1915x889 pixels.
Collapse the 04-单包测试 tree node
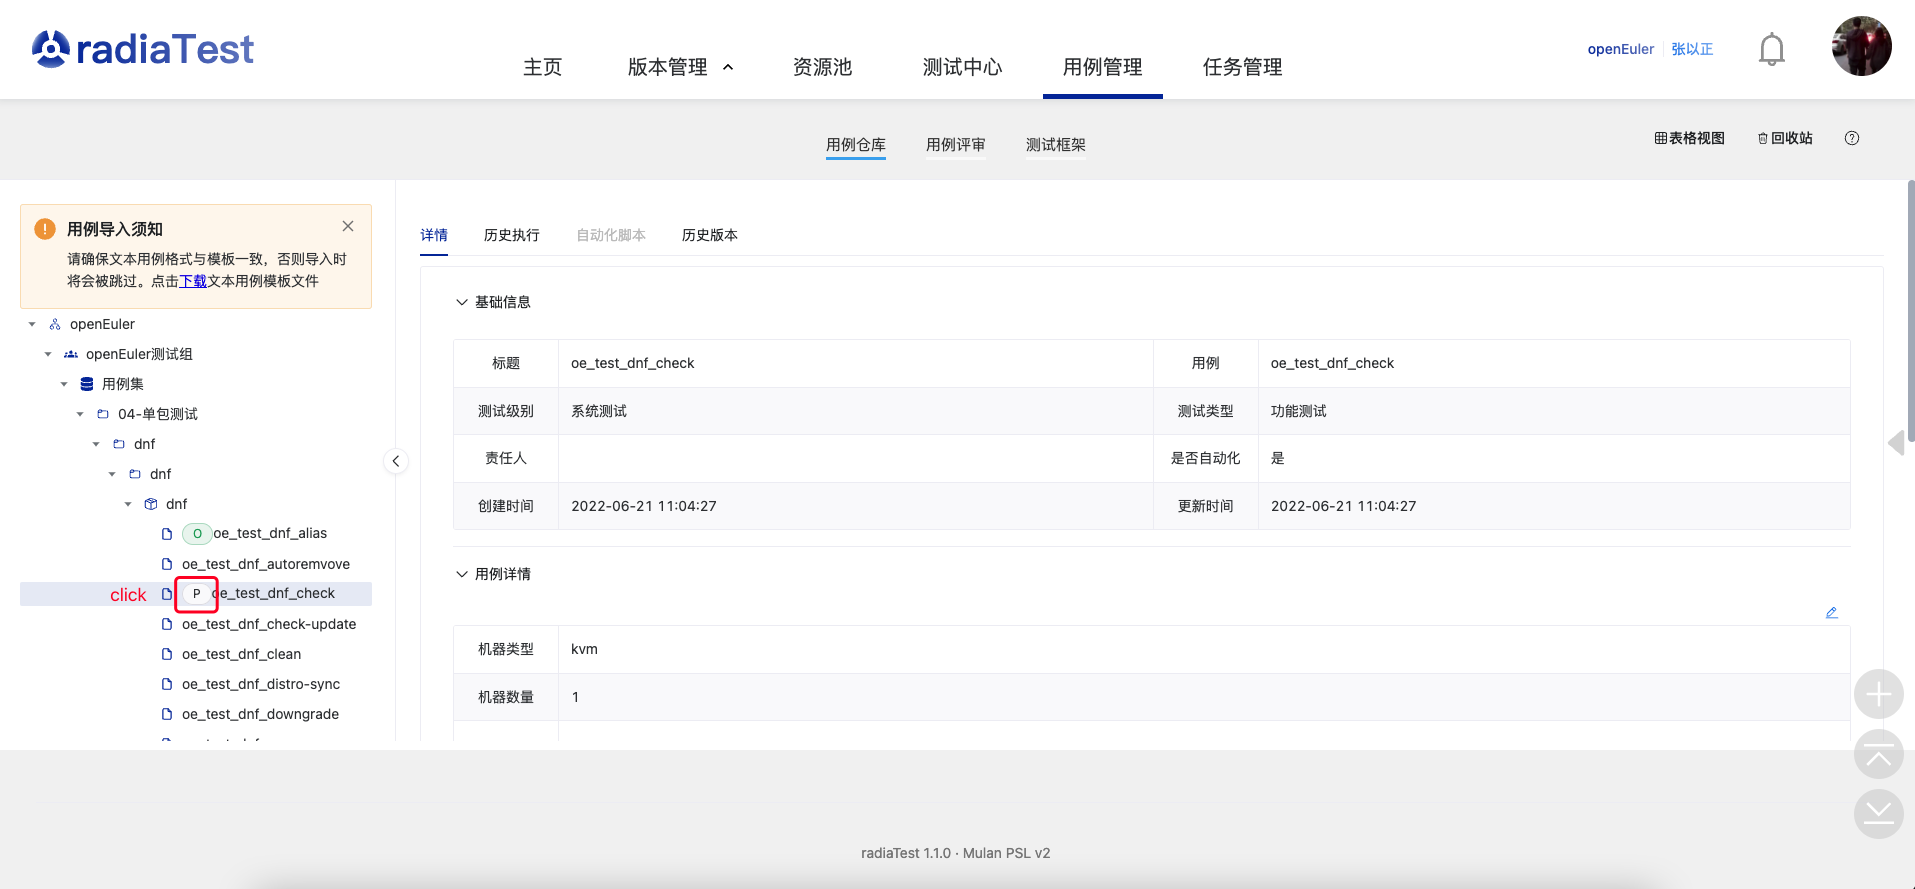(x=80, y=414)
